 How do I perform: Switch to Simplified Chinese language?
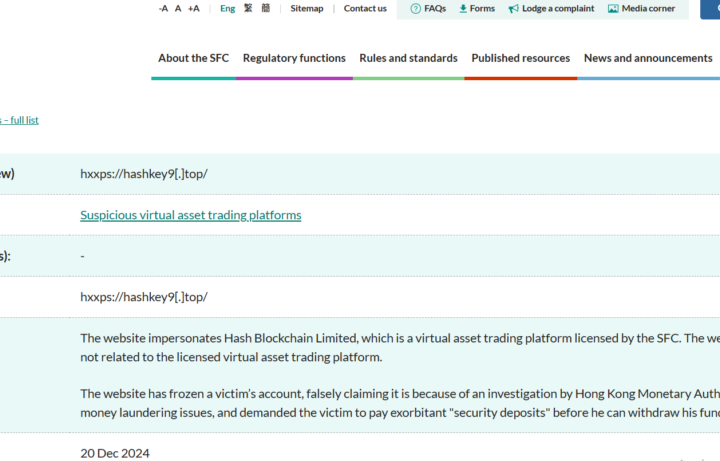point(266,8)
